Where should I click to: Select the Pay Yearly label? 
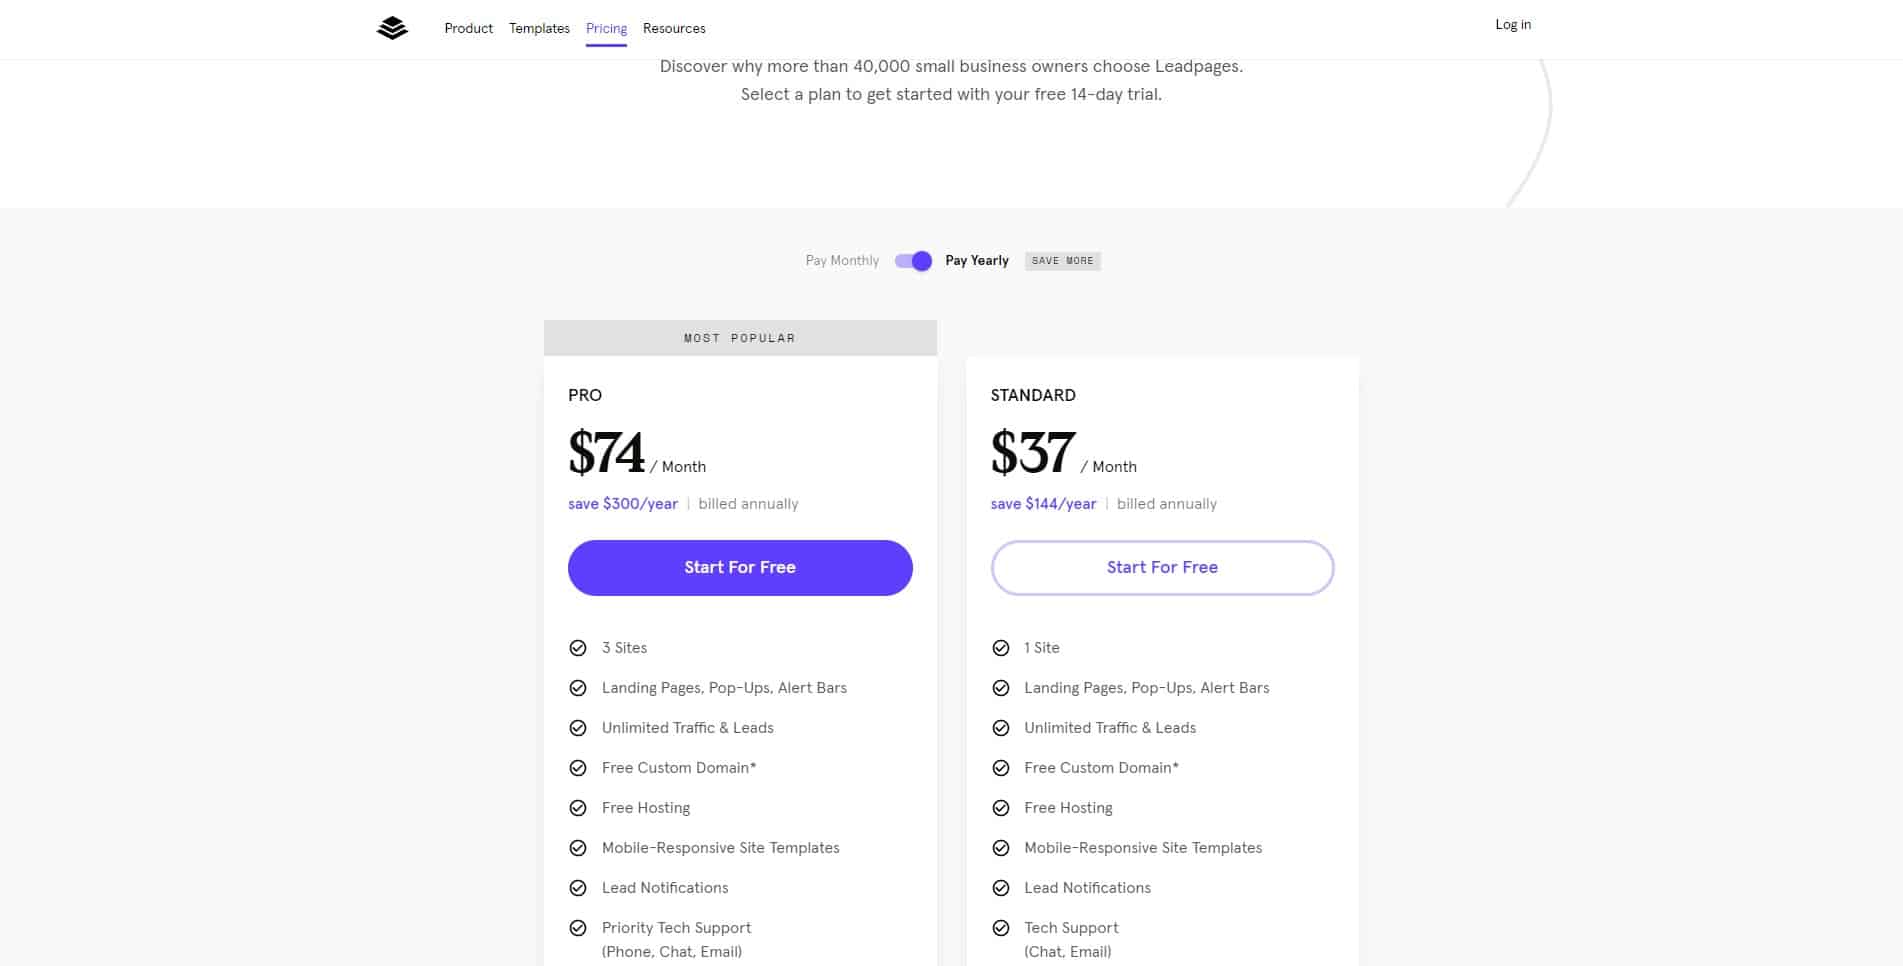click(977, 260)
